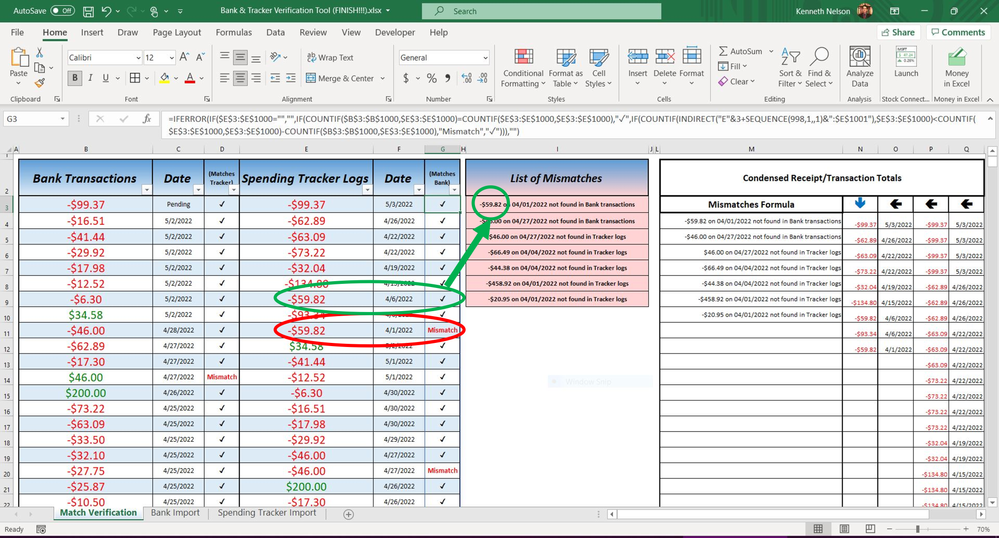Toggle align left
999x538 pixels.
pyautogui.click(x=224, y=78)
